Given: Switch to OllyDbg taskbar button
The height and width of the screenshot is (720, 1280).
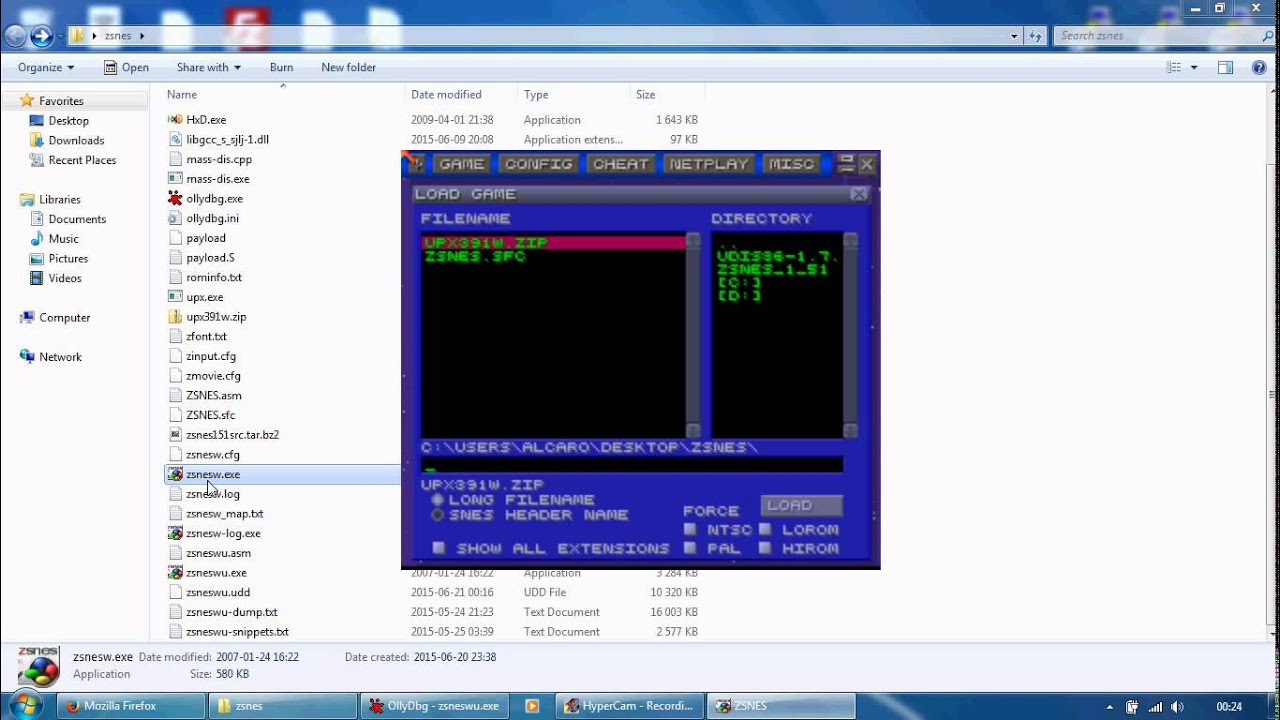Looking at the screenshot, I should tap(433, 706).
